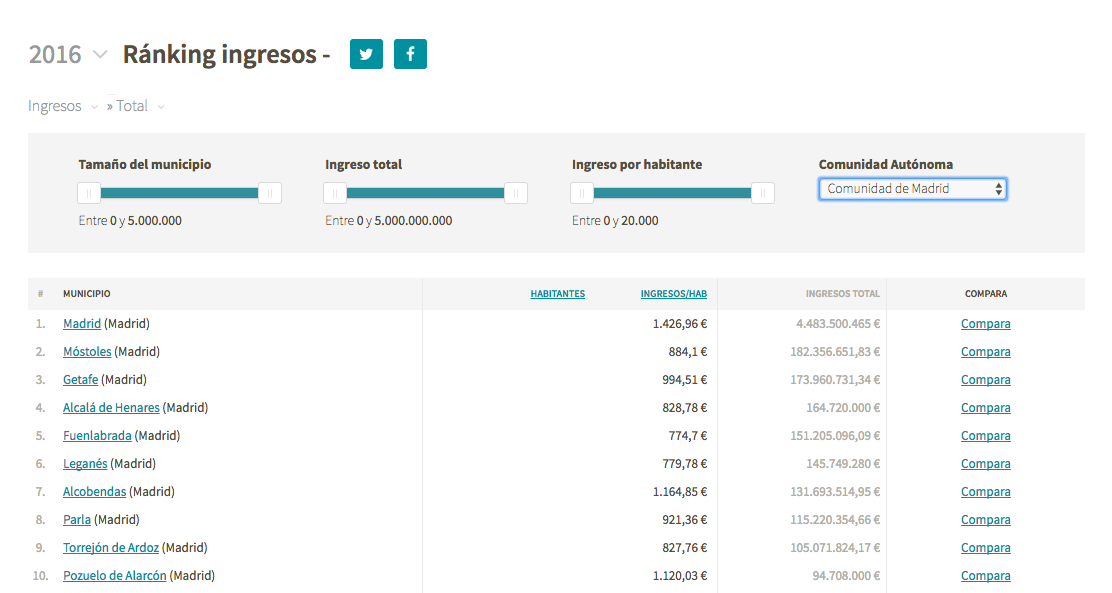This screenshot has width=1112, height=593.
Task: Click Compara for Alcobendas row
Action: click(x=986, y=492)
